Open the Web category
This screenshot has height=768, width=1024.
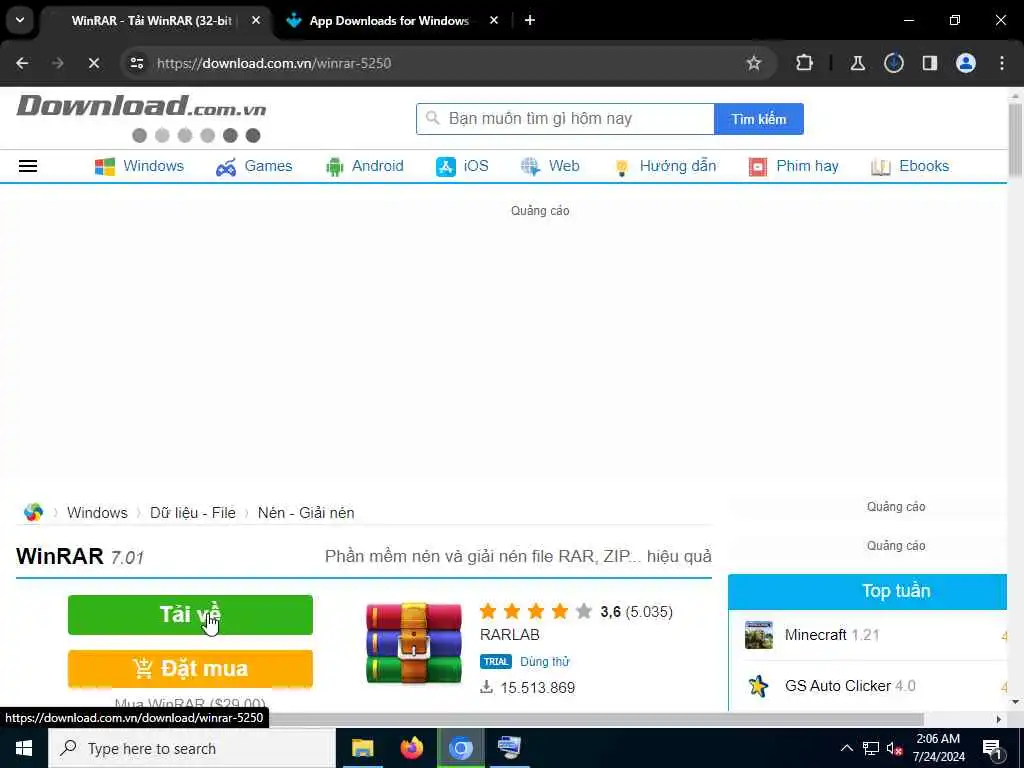click(x=550, y=166)
